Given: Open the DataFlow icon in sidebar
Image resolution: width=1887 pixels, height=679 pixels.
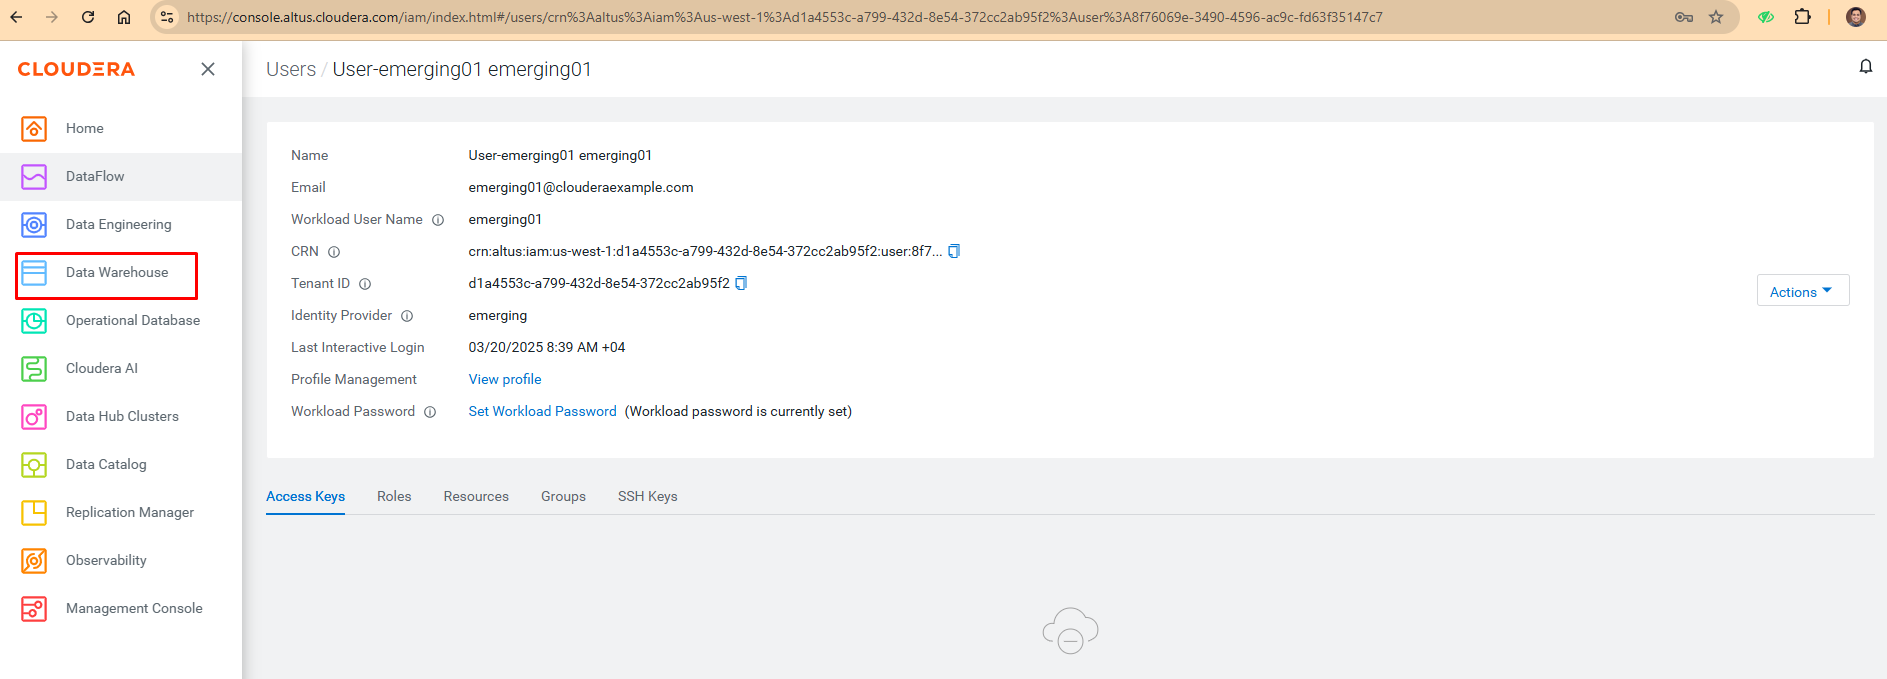Looking at the screenshot, I should pos(34,177).
